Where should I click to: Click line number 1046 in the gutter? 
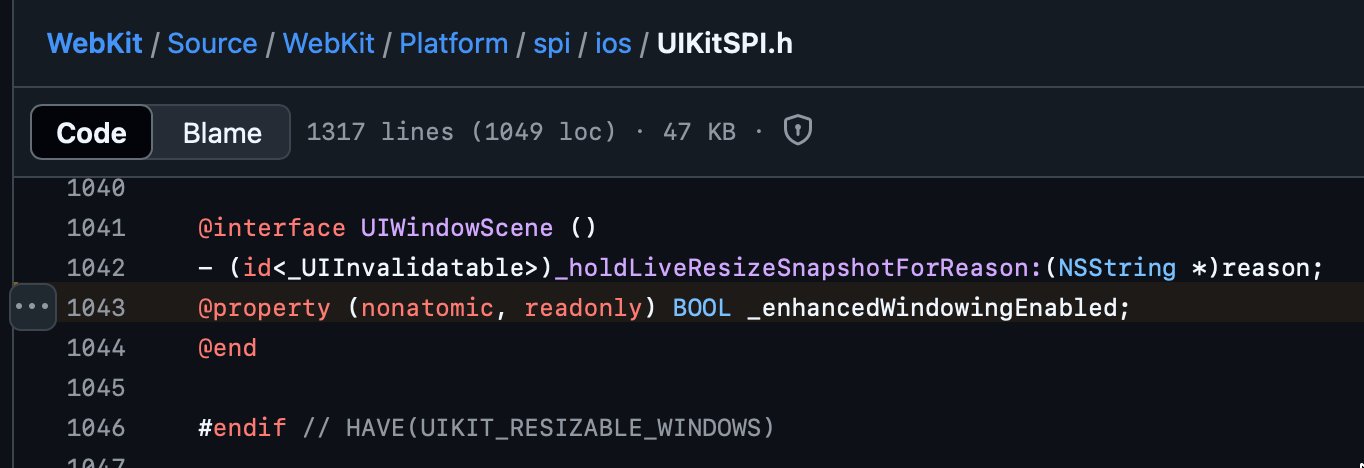[96, 428]
